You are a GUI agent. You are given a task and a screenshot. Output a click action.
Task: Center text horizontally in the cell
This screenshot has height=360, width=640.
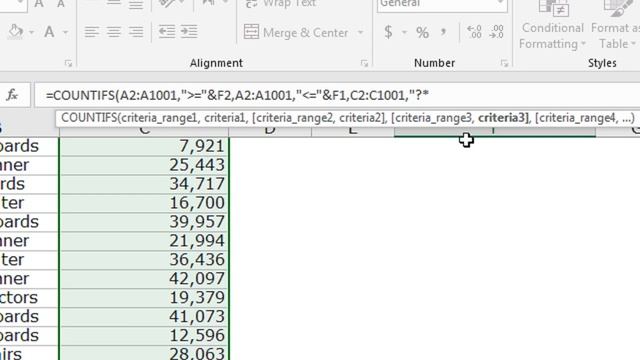(x=114, y=32)
